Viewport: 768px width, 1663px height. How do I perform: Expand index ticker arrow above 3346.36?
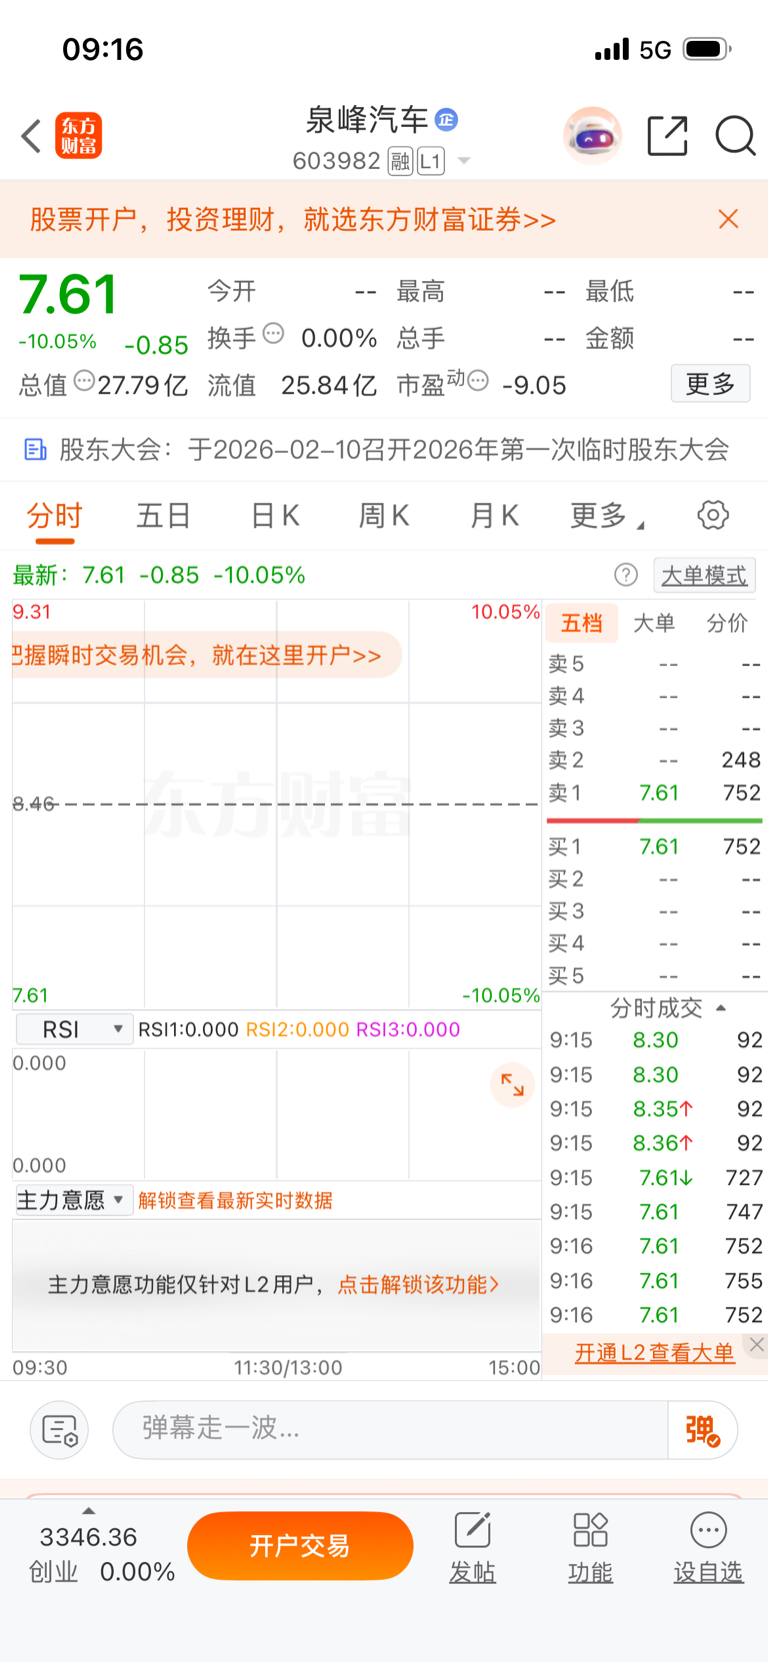tap(88, 1511)
